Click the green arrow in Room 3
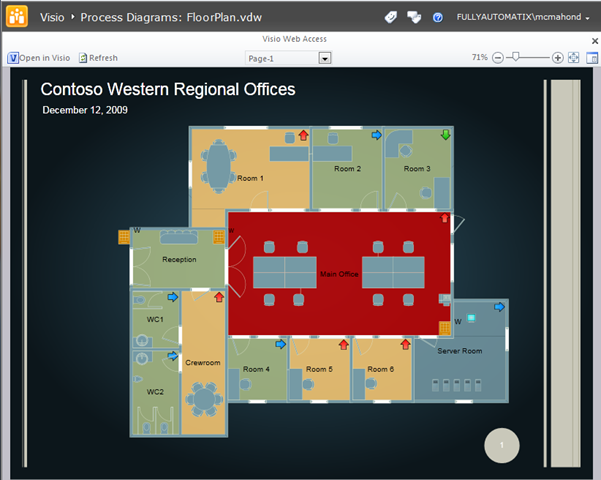Screen dimensions: 601x480 pyautogui.click(x=445, y=135)
